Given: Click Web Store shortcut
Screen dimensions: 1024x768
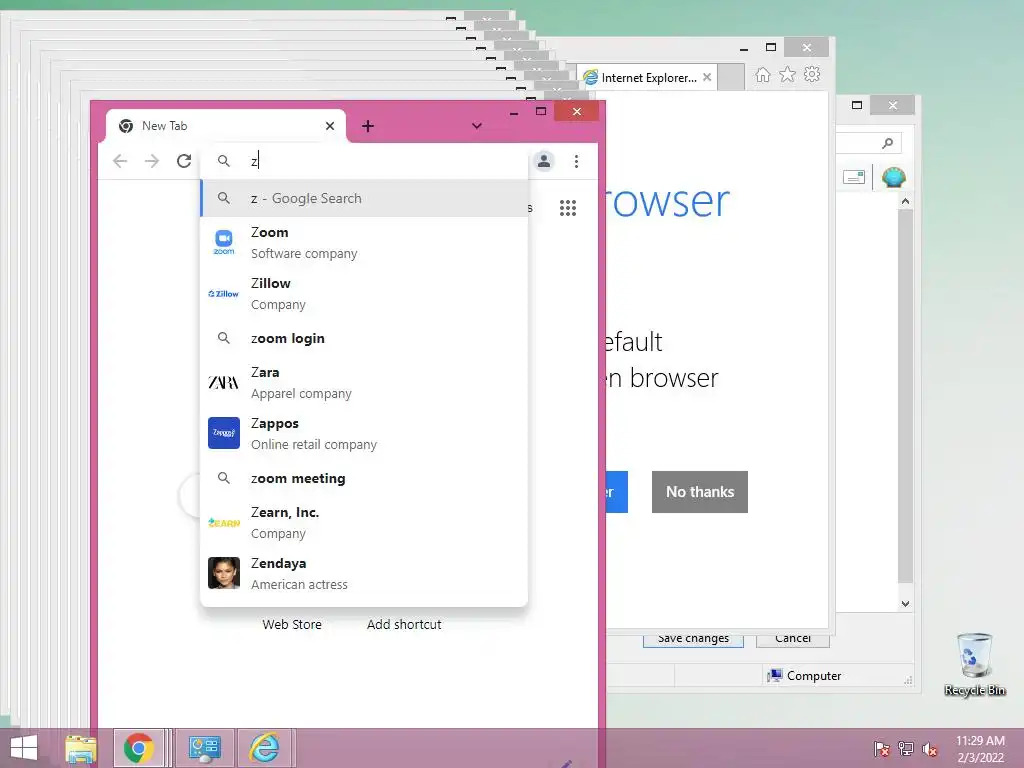Looking at the screenshot, I should coord(292,624).
